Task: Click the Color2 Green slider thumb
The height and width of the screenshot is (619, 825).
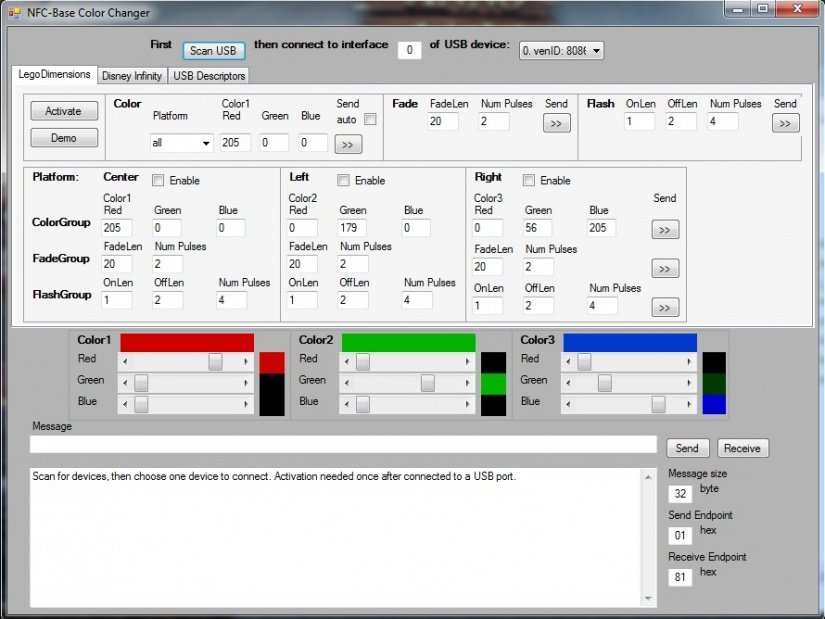Action: [427, 383]
